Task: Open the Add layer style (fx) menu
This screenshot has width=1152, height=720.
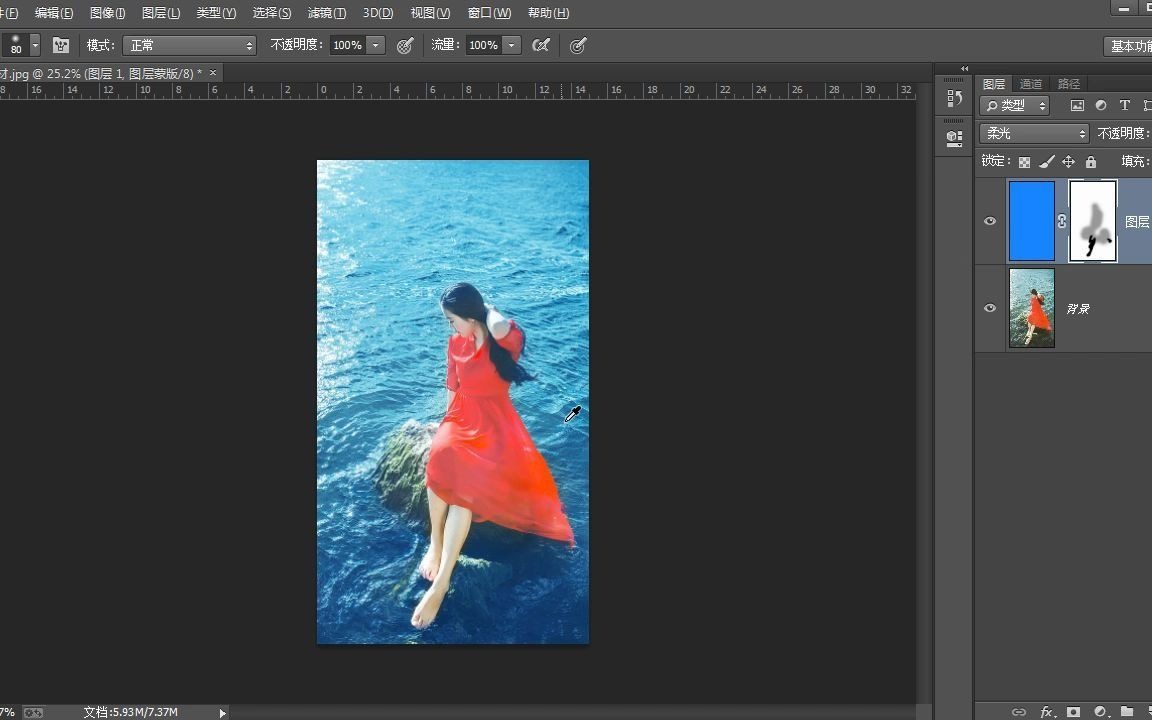Action: [x=1046, y=712]
